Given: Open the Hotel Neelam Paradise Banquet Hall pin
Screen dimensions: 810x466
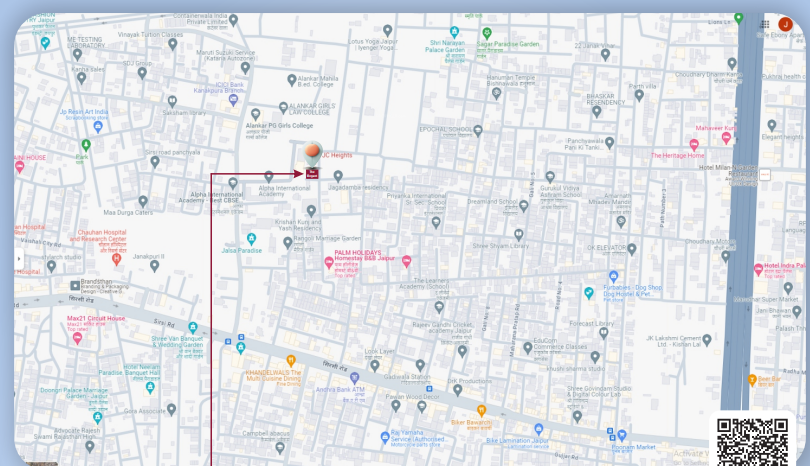Looking at the screenshot, I should [150, 389].
